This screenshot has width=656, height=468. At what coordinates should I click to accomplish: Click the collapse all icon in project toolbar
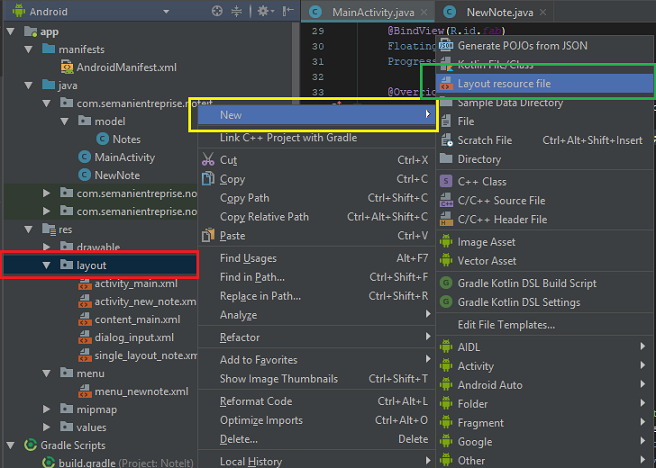click(236, 11)
